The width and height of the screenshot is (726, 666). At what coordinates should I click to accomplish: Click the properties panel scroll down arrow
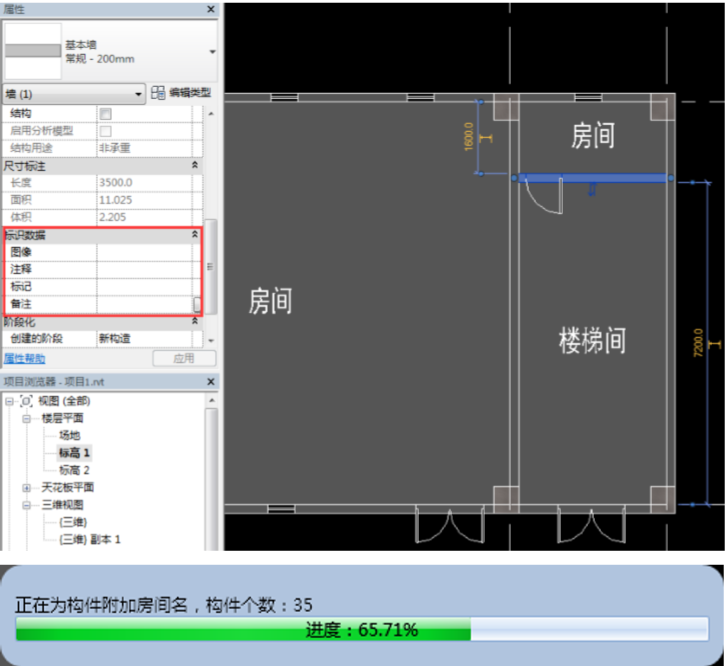coord(211,340)
